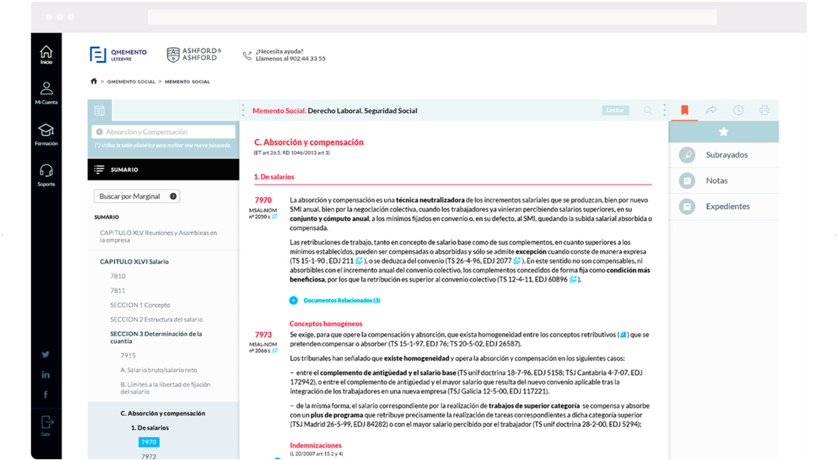Select 1. De salarios tree item
The image size is (837, 460).
(150, 427)
